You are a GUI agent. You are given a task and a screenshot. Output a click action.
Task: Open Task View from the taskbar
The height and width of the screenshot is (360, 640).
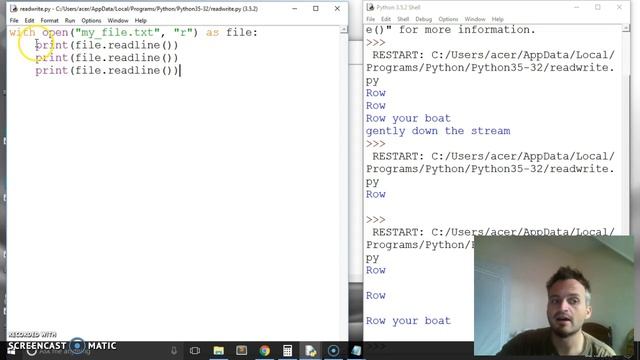click(x=195, y=350)
